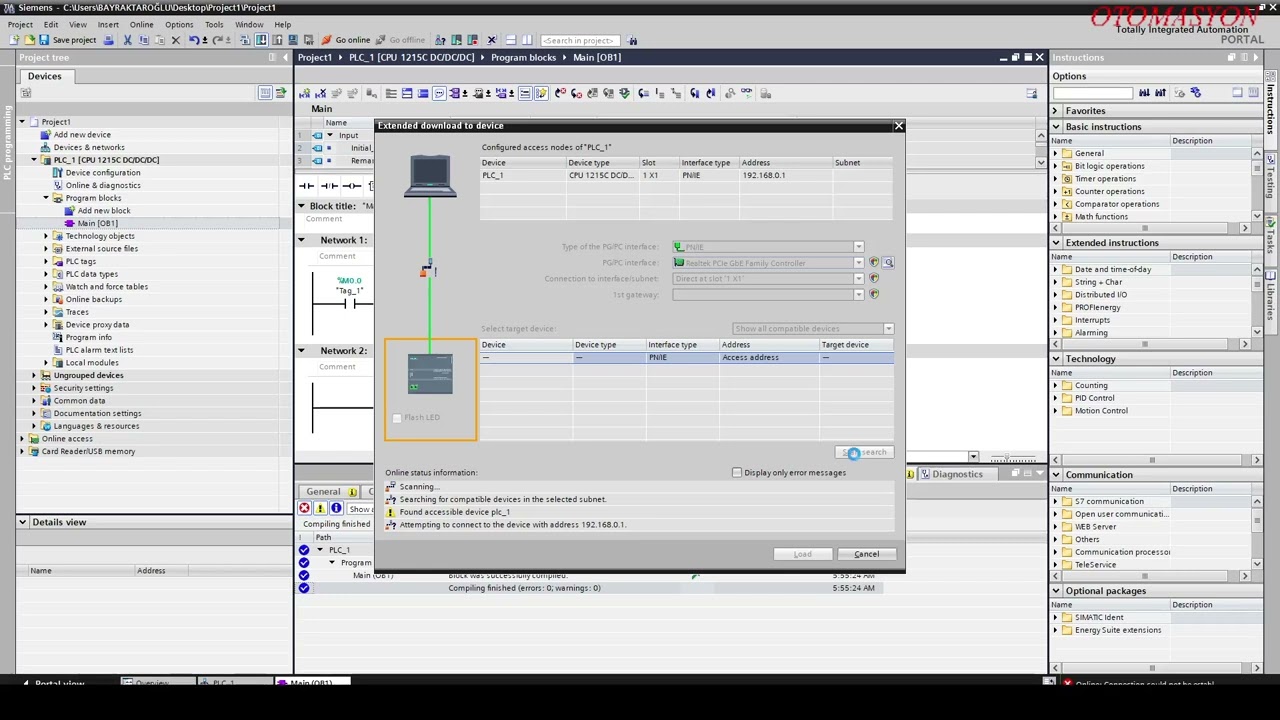This screenshot has width=1280, height=720.
Task: Click the Start search button
Action: [x=866, y=453]
